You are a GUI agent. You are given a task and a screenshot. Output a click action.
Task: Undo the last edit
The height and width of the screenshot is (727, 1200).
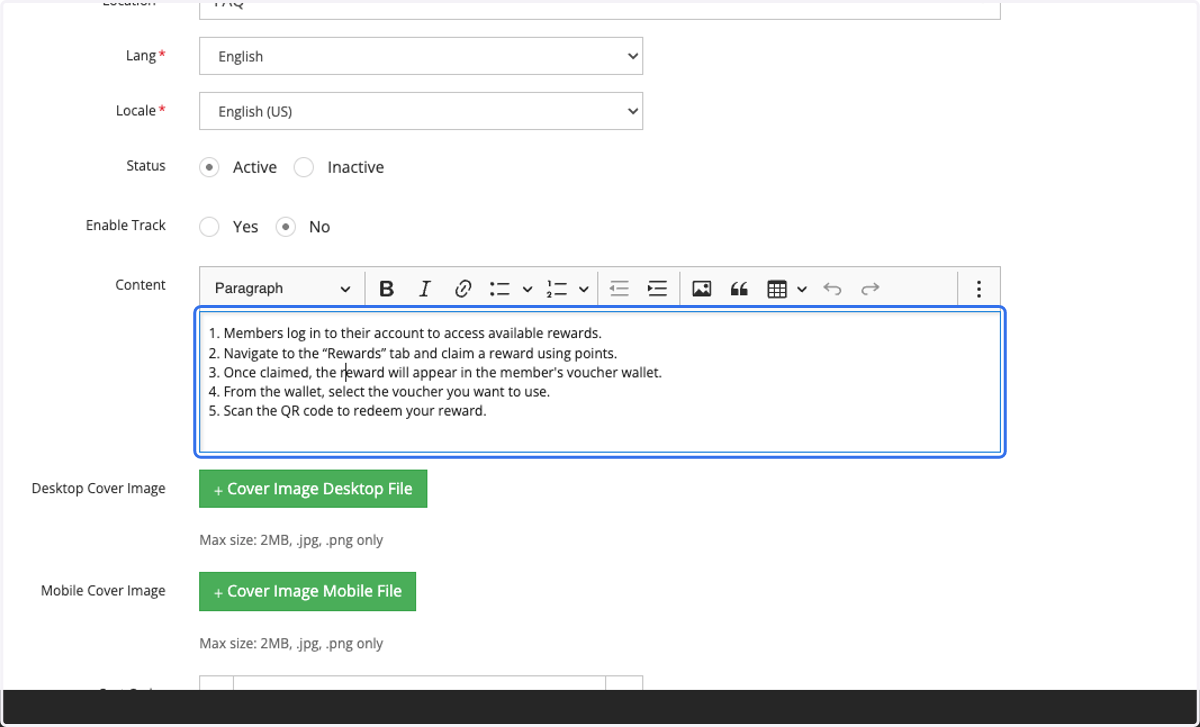tap(832, 289)
